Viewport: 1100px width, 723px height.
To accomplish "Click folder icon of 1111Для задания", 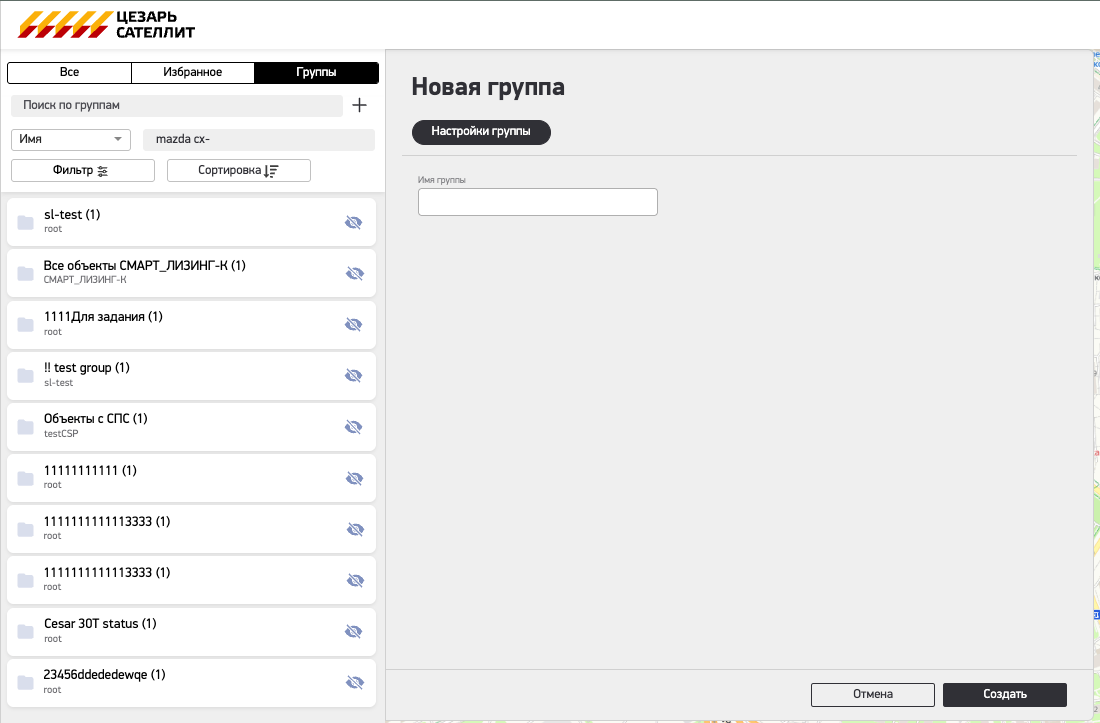I will coord(26,324).
